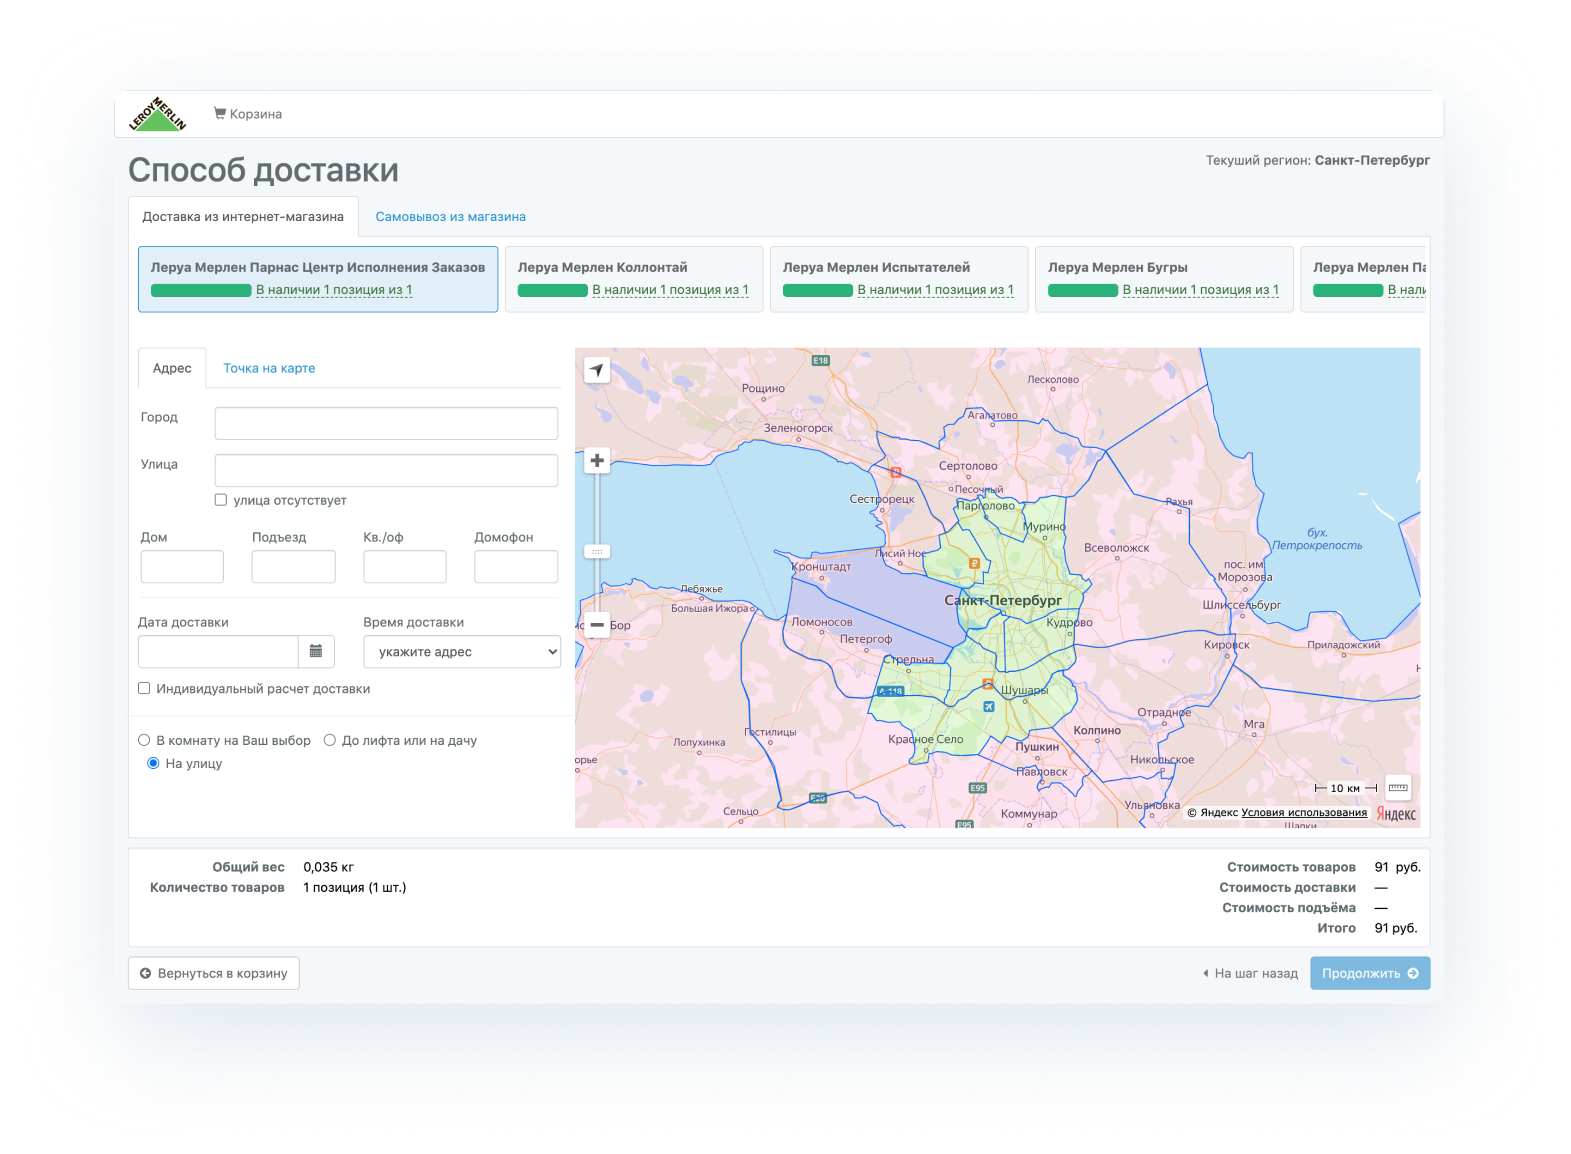This screenshot has width=1571, height=1154.
Task: Click the green stock bar of Парнас store
Action: click(x=201, y=290)
